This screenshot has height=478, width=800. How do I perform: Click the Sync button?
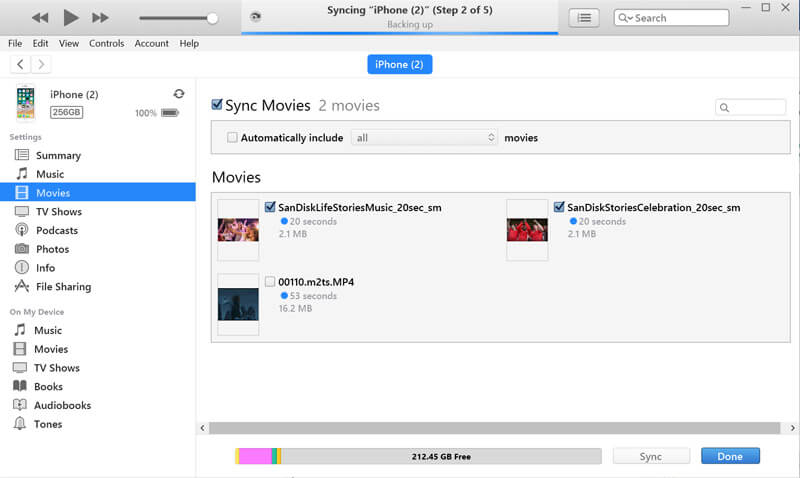pyautogui.click(x=651, y=456)
